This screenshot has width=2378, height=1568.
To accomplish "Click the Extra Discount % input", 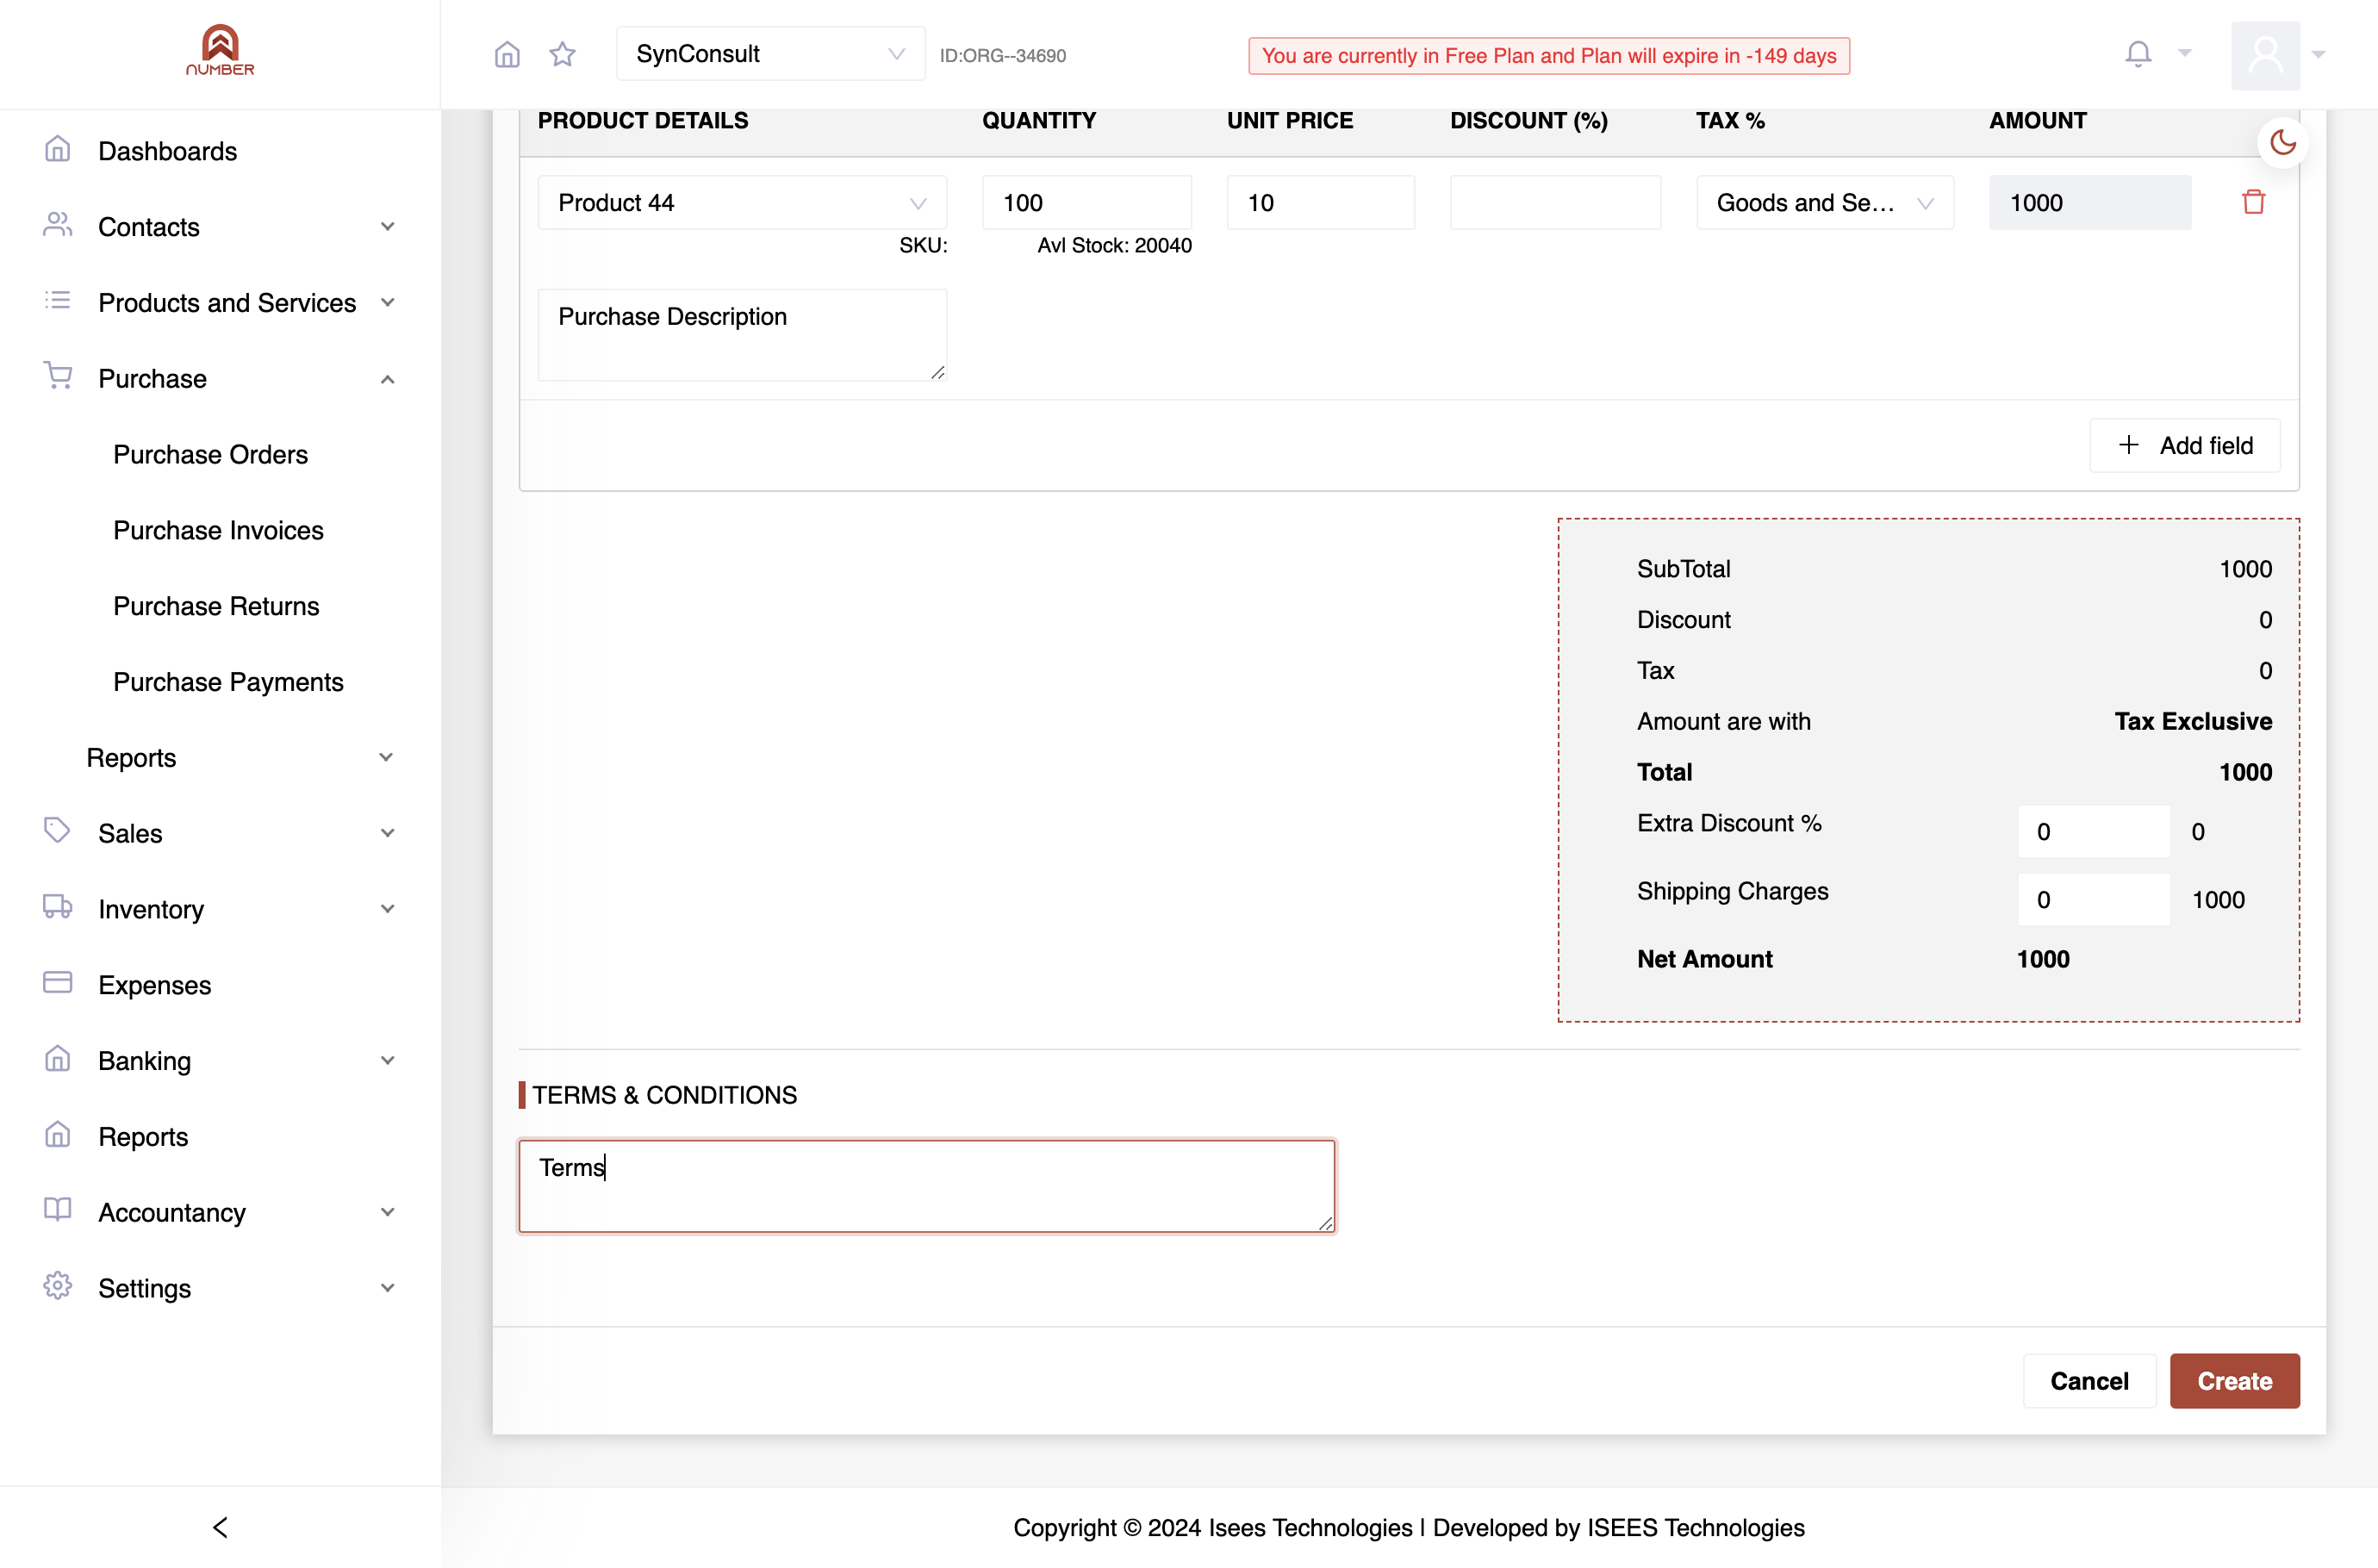I will point(2093,832).
